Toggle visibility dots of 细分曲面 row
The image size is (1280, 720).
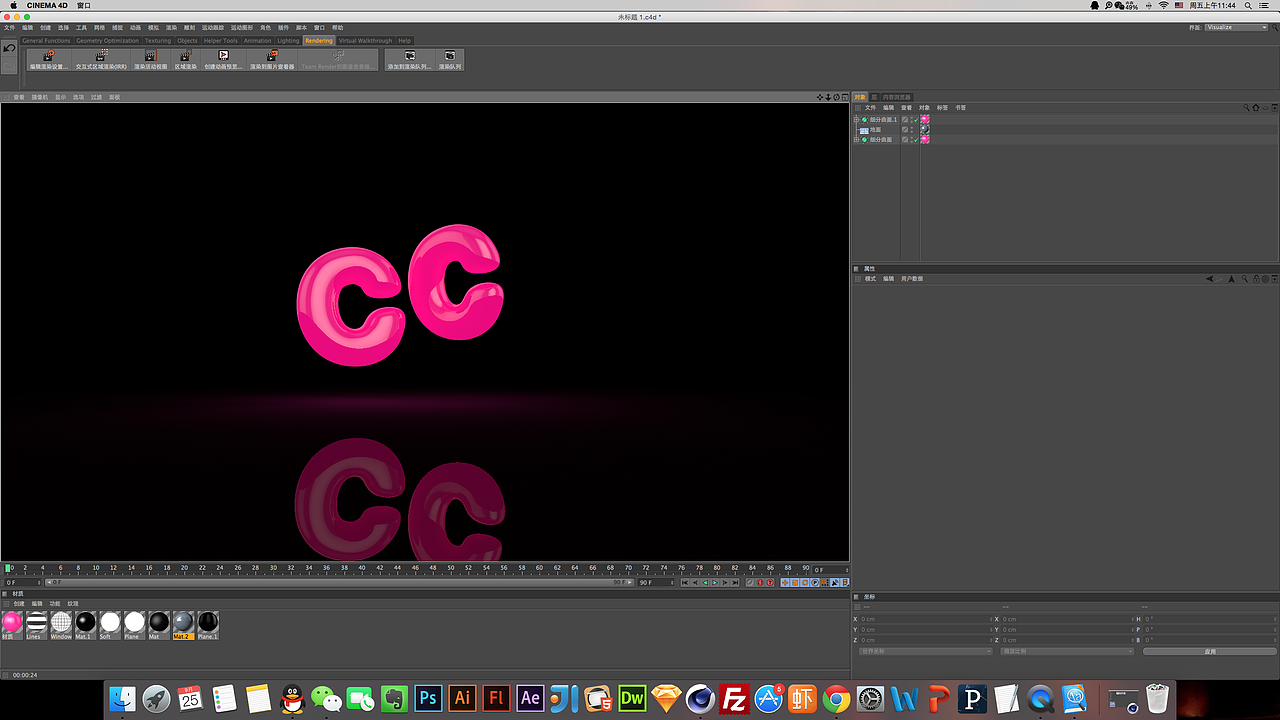912,139
